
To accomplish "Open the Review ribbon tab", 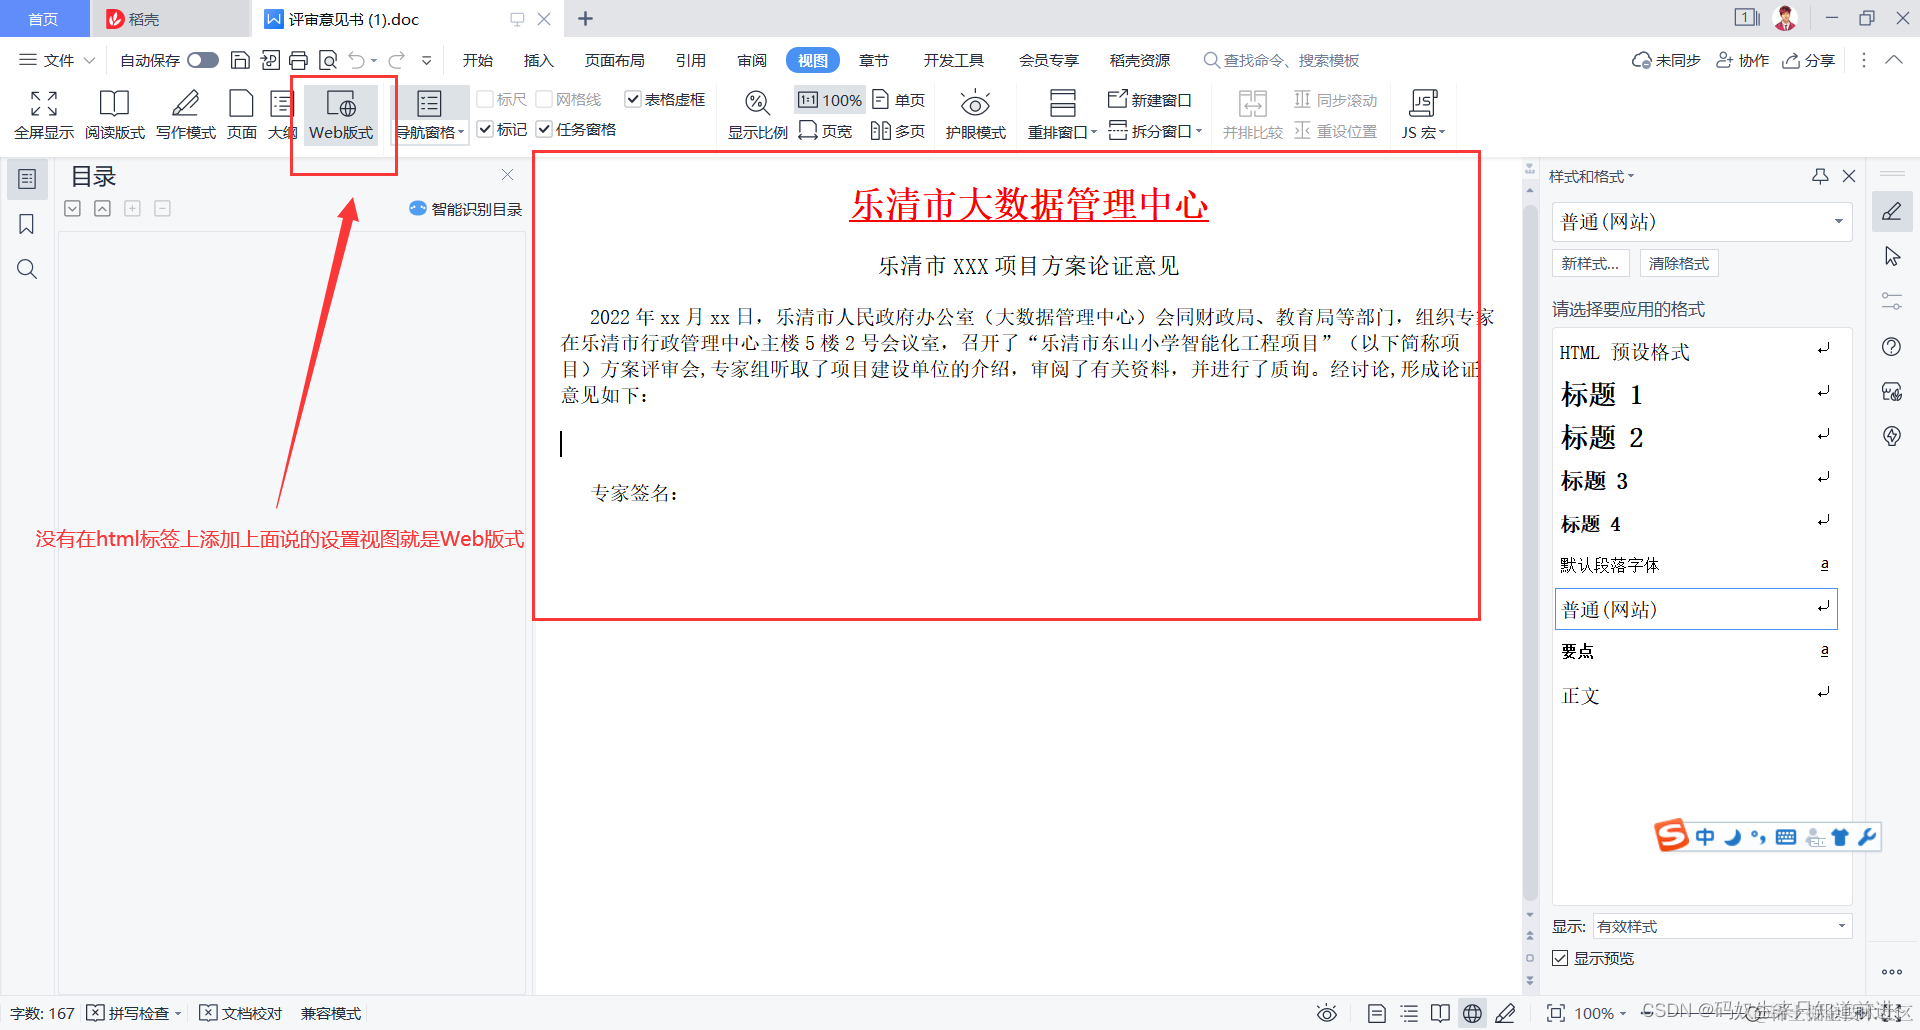I will point(752,60).
